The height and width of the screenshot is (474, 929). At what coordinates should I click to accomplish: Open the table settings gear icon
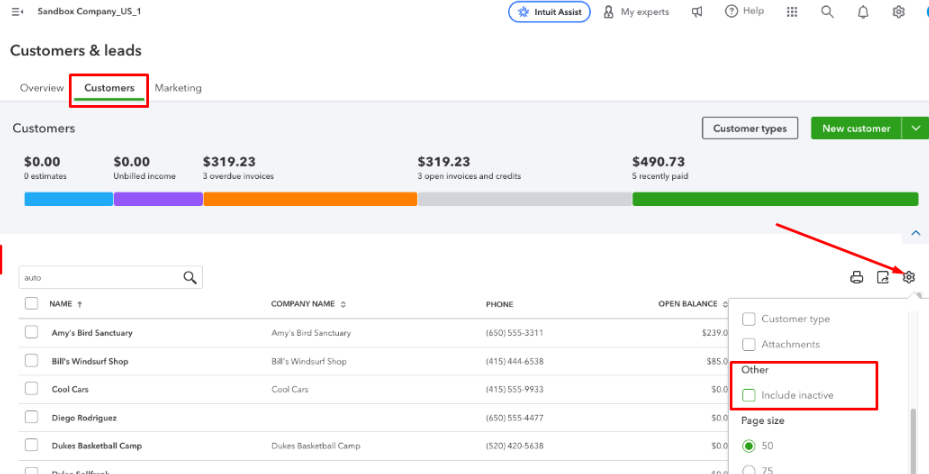(x=909, y=277)
